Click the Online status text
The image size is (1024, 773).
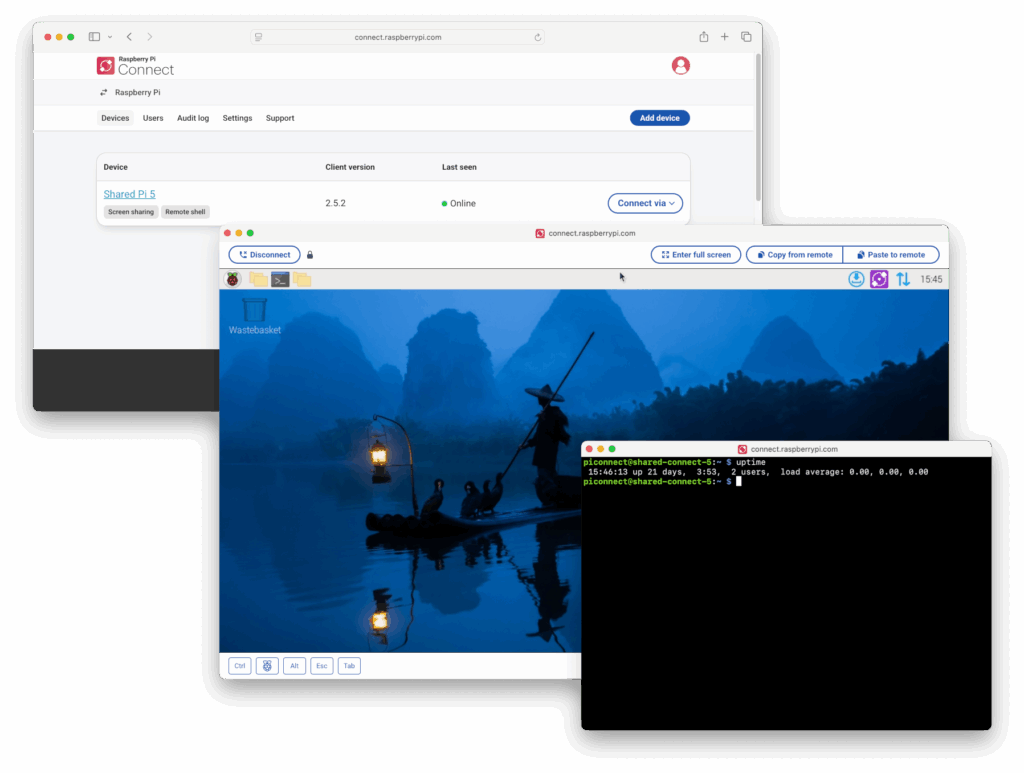[462, 204]
